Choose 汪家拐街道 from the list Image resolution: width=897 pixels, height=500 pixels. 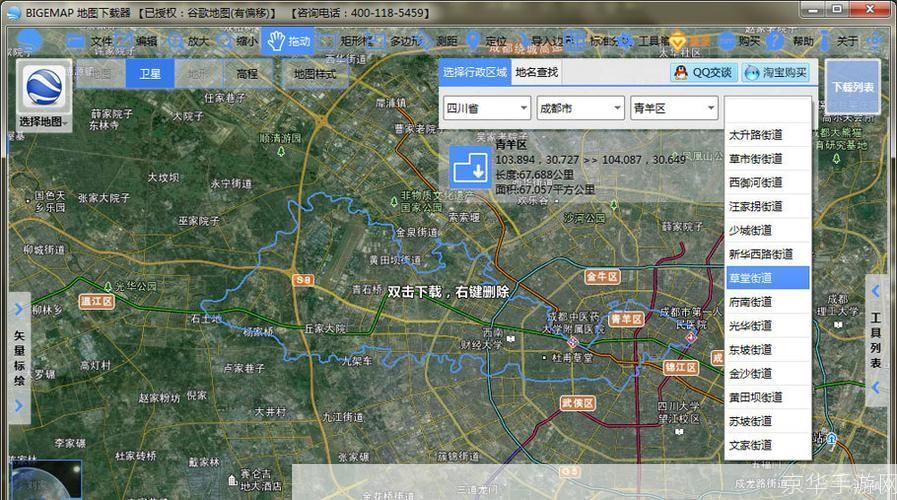coord(767,207)
